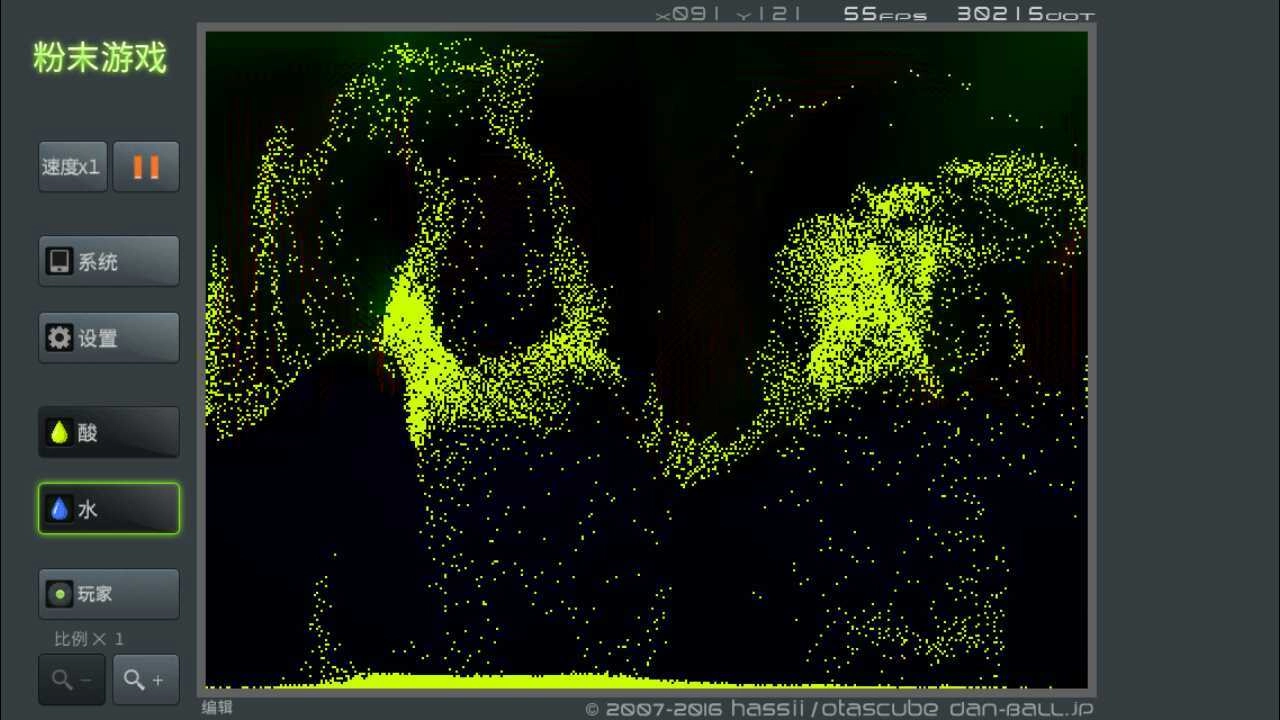Click the 粉末游戏 title logo
Image resolution: width=1280 pixels, height=720 pixels.
pyautogui.click(x=100, y=58)
